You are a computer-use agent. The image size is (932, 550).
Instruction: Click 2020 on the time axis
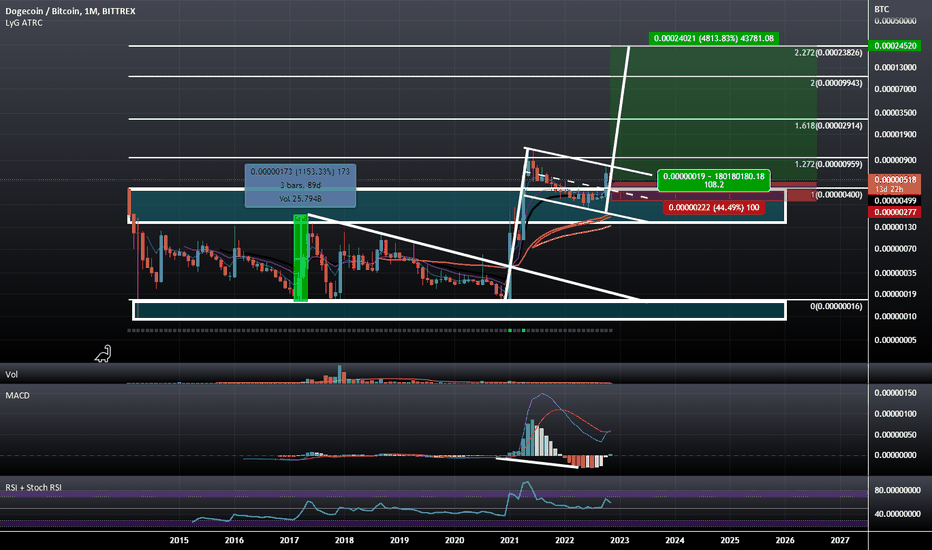pos(455,540)
